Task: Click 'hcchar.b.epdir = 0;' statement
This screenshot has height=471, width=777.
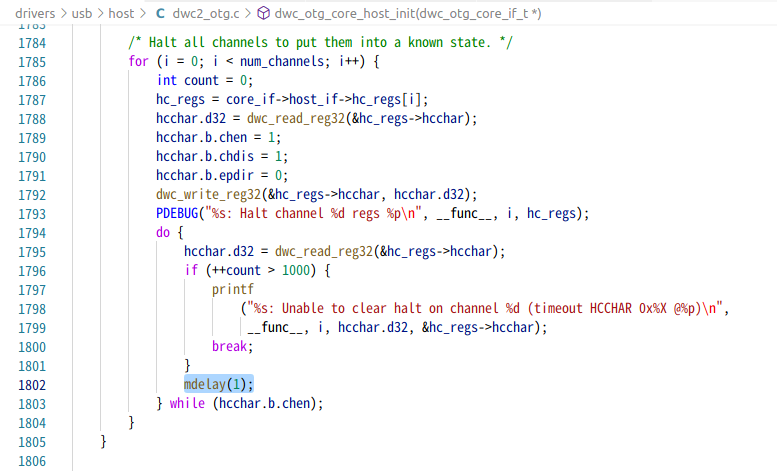Action: [222, 176]
